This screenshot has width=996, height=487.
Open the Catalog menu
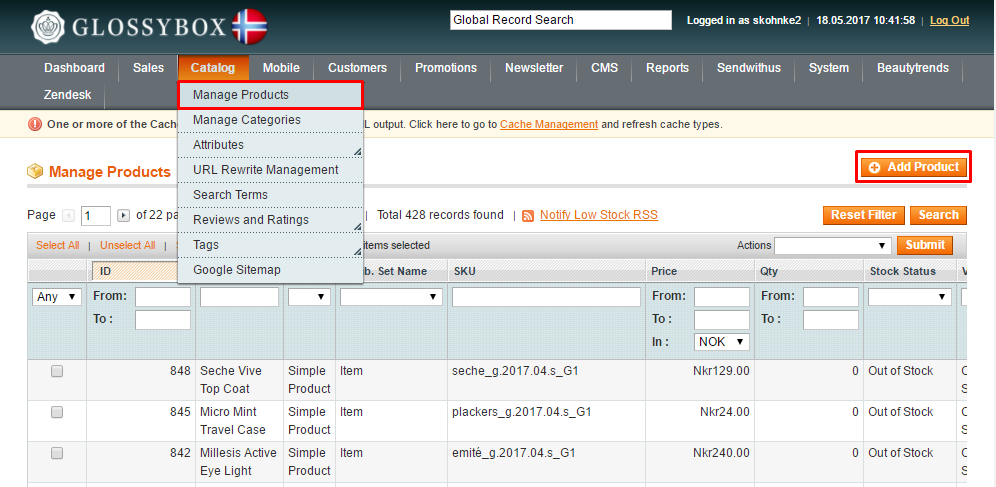(213, 68)
